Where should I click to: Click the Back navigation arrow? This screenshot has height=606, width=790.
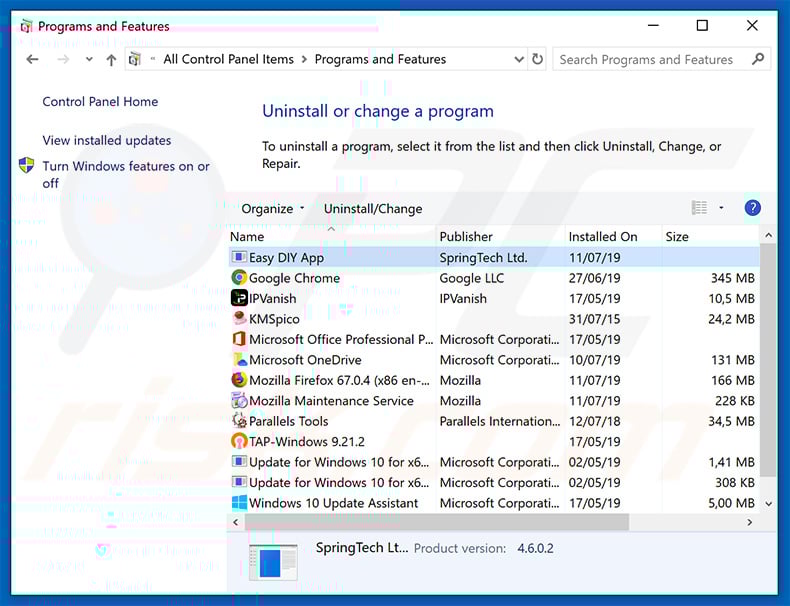pyautogui.click(x=32, y=59)
